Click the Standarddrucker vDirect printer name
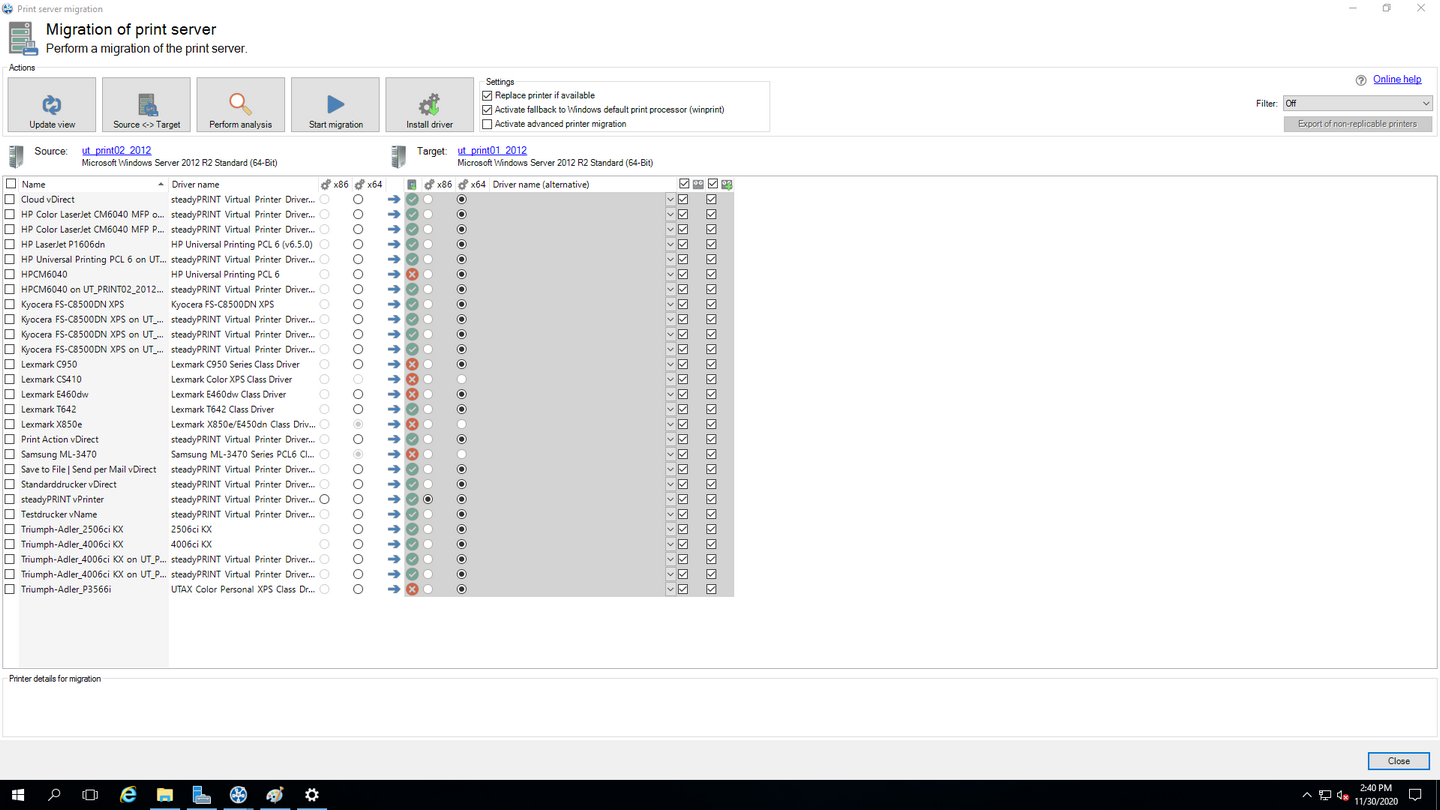This screenshot has height=810, width=1440. (x=69, y=484)
